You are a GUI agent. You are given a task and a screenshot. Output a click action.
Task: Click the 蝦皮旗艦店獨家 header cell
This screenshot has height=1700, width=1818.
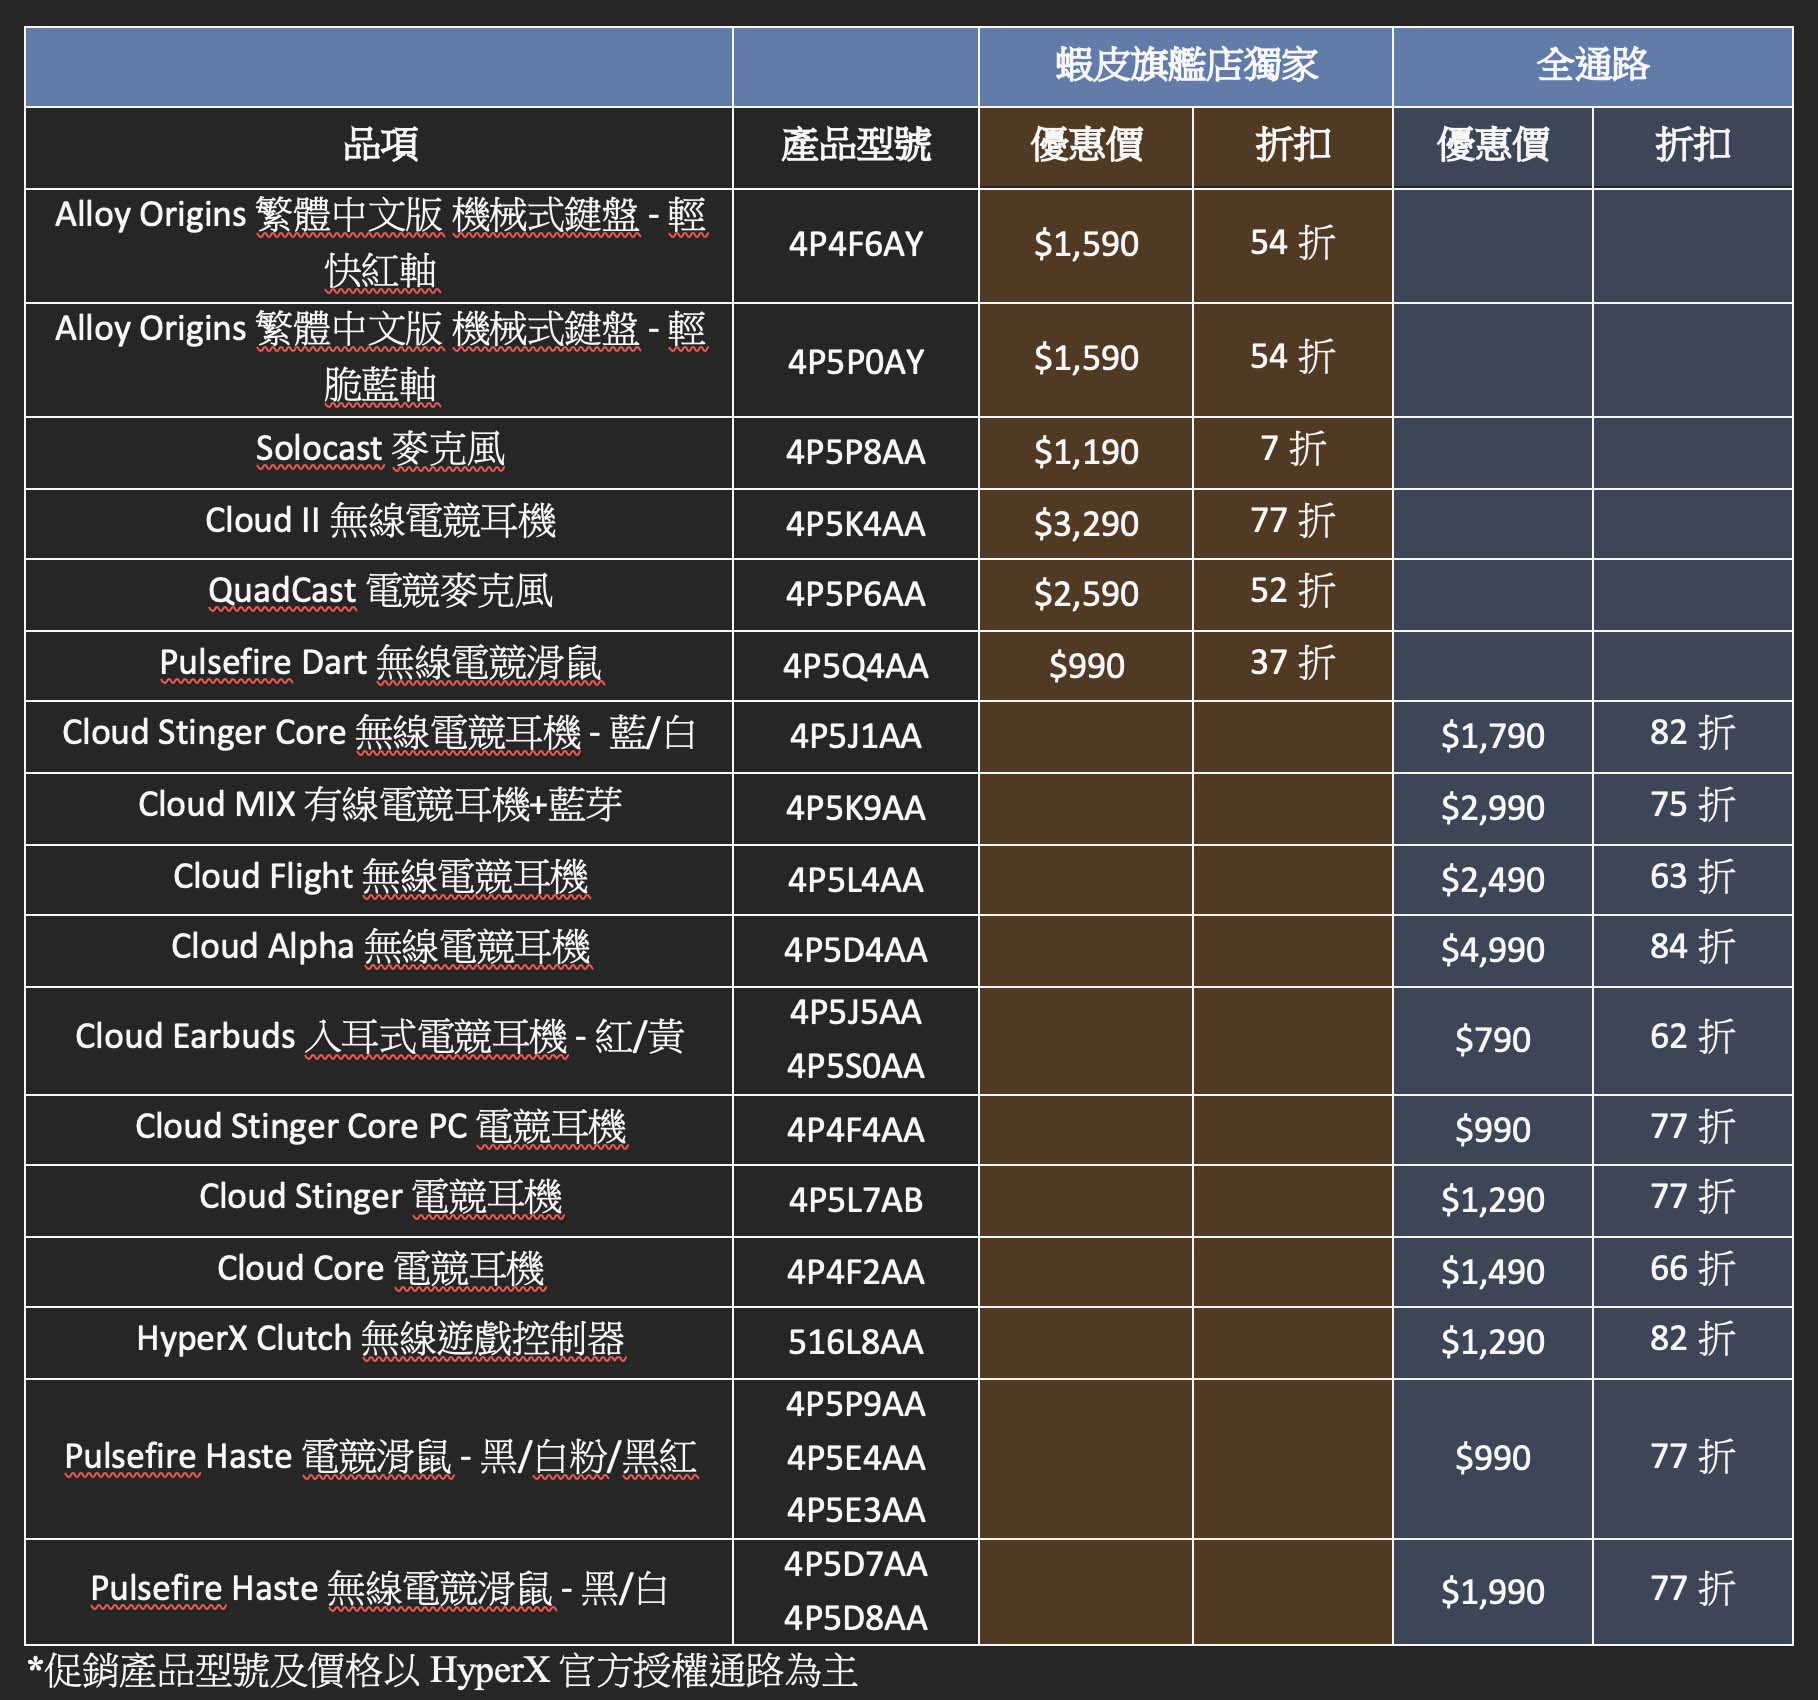coord(1185,66)
